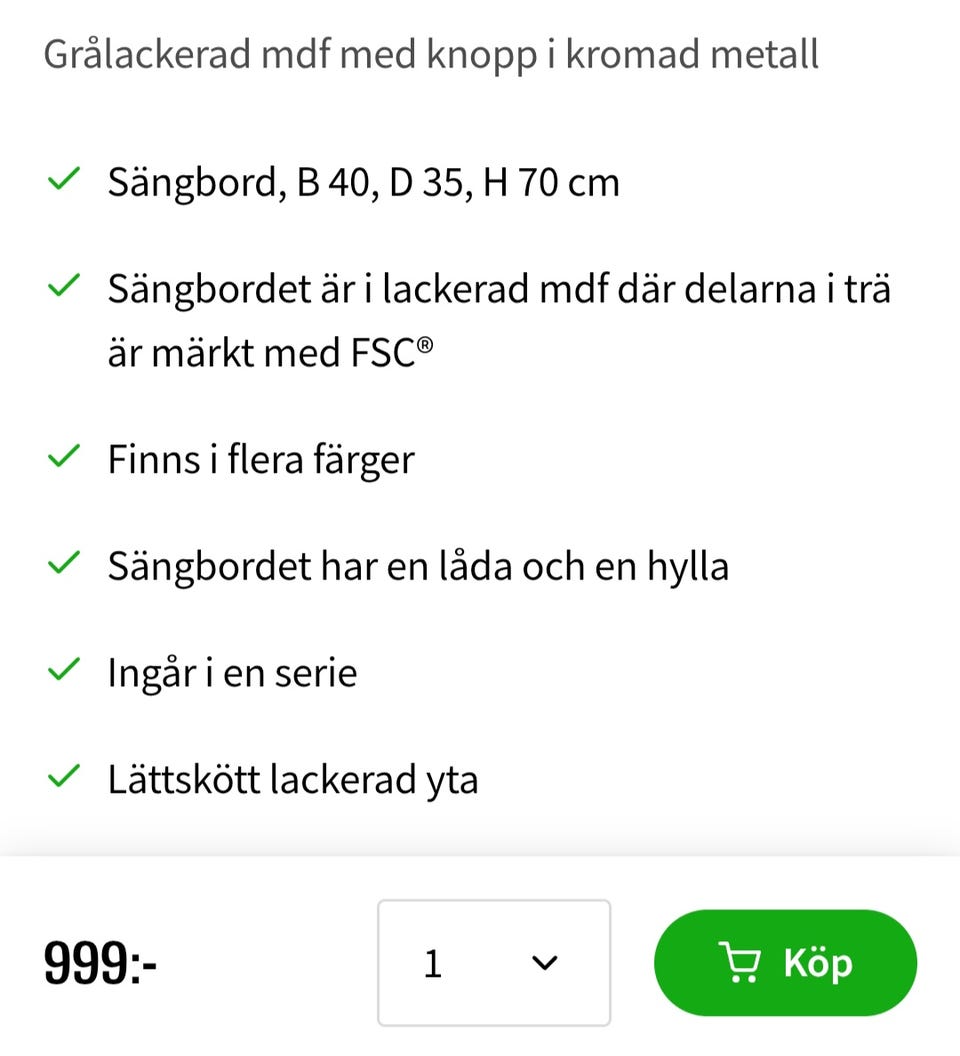The height and width of the screenshot is (1056, 960).
Task: Open the quantity selector box
Action: [493, 963]
